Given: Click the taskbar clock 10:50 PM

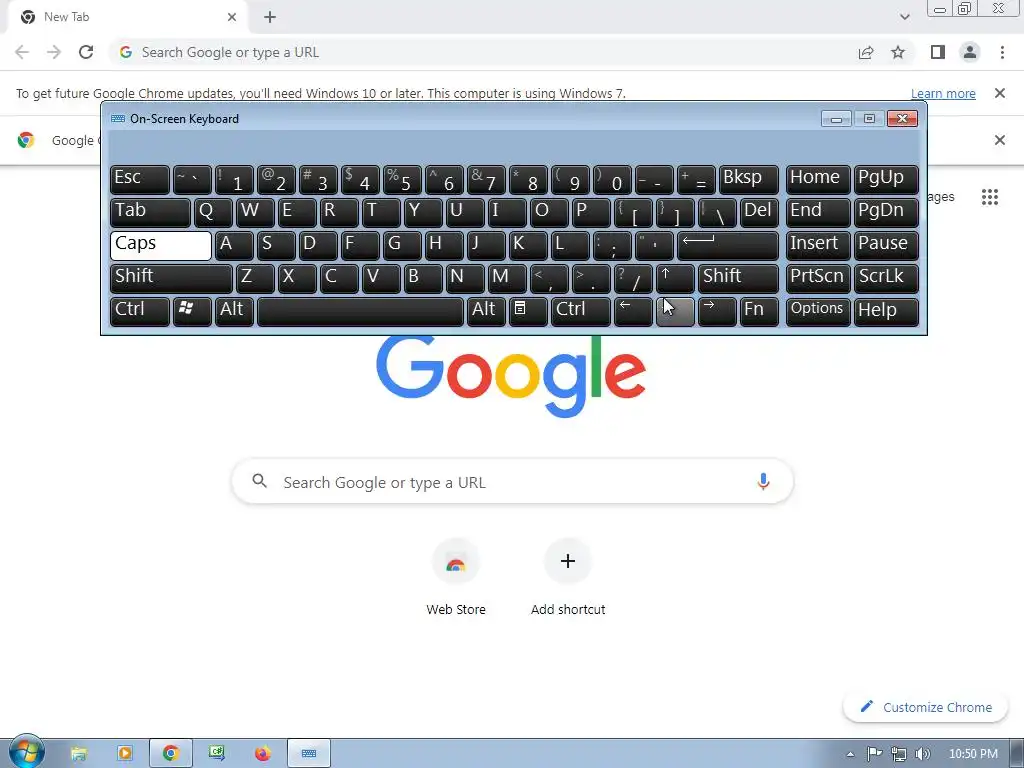Looking at the screenshot, I should pyautogui.click(x=973, y=754).
